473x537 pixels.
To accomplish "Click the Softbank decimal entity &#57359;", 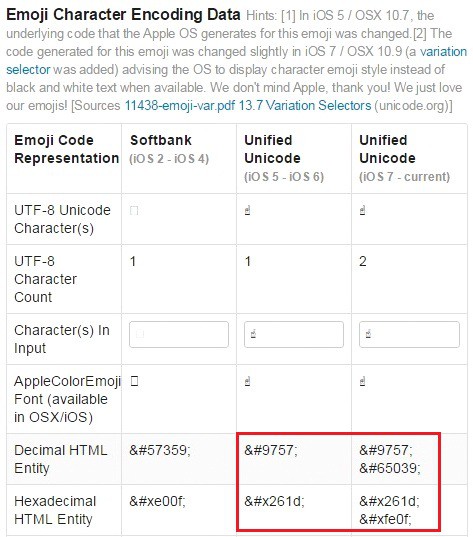I will [x=160, y=450].
